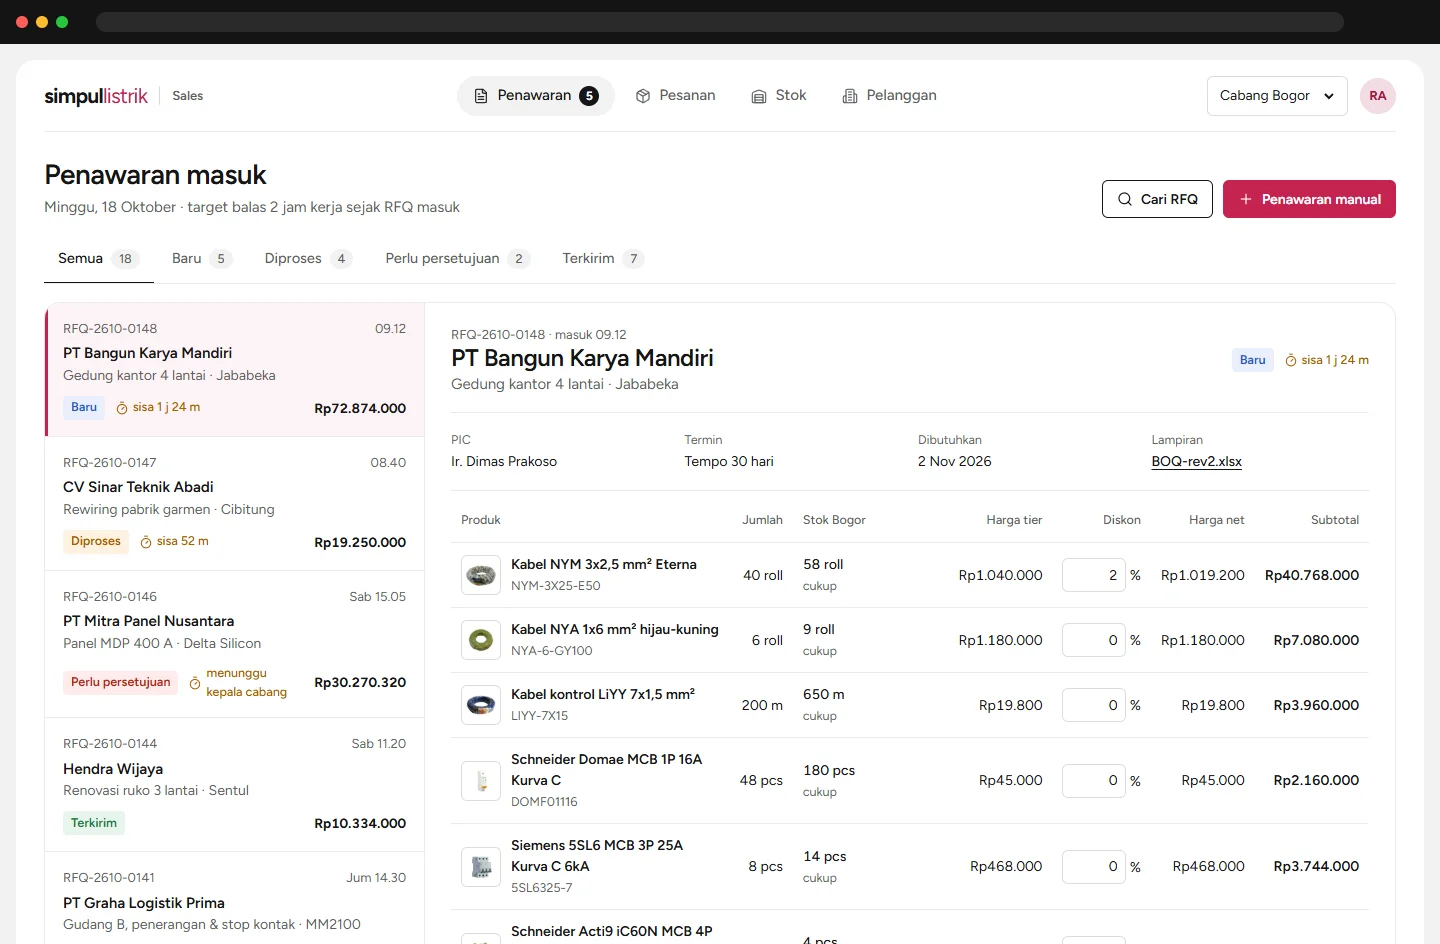The image size is (1440, 944).
Task: Show the Perlu persetujuan tab
Action: coord(457,259)
